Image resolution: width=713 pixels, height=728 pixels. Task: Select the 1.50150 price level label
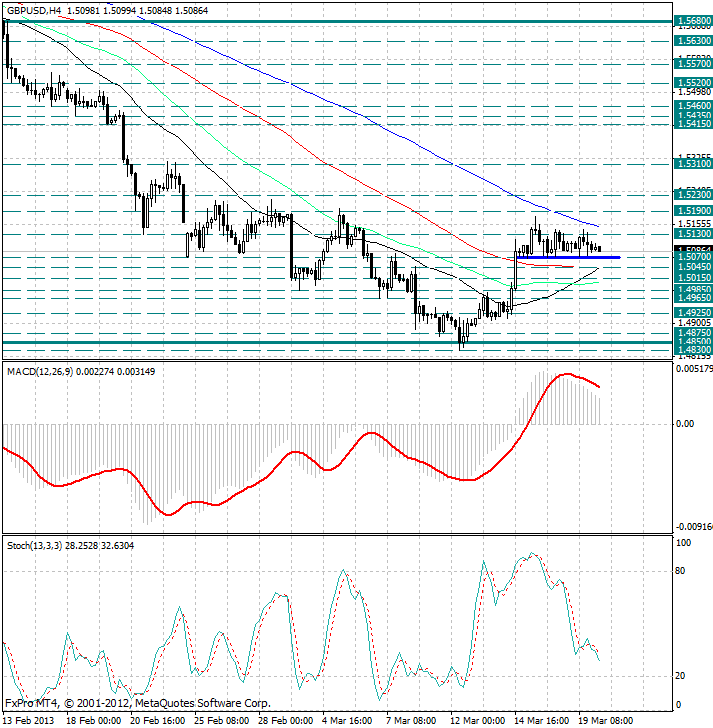[693, 278]
